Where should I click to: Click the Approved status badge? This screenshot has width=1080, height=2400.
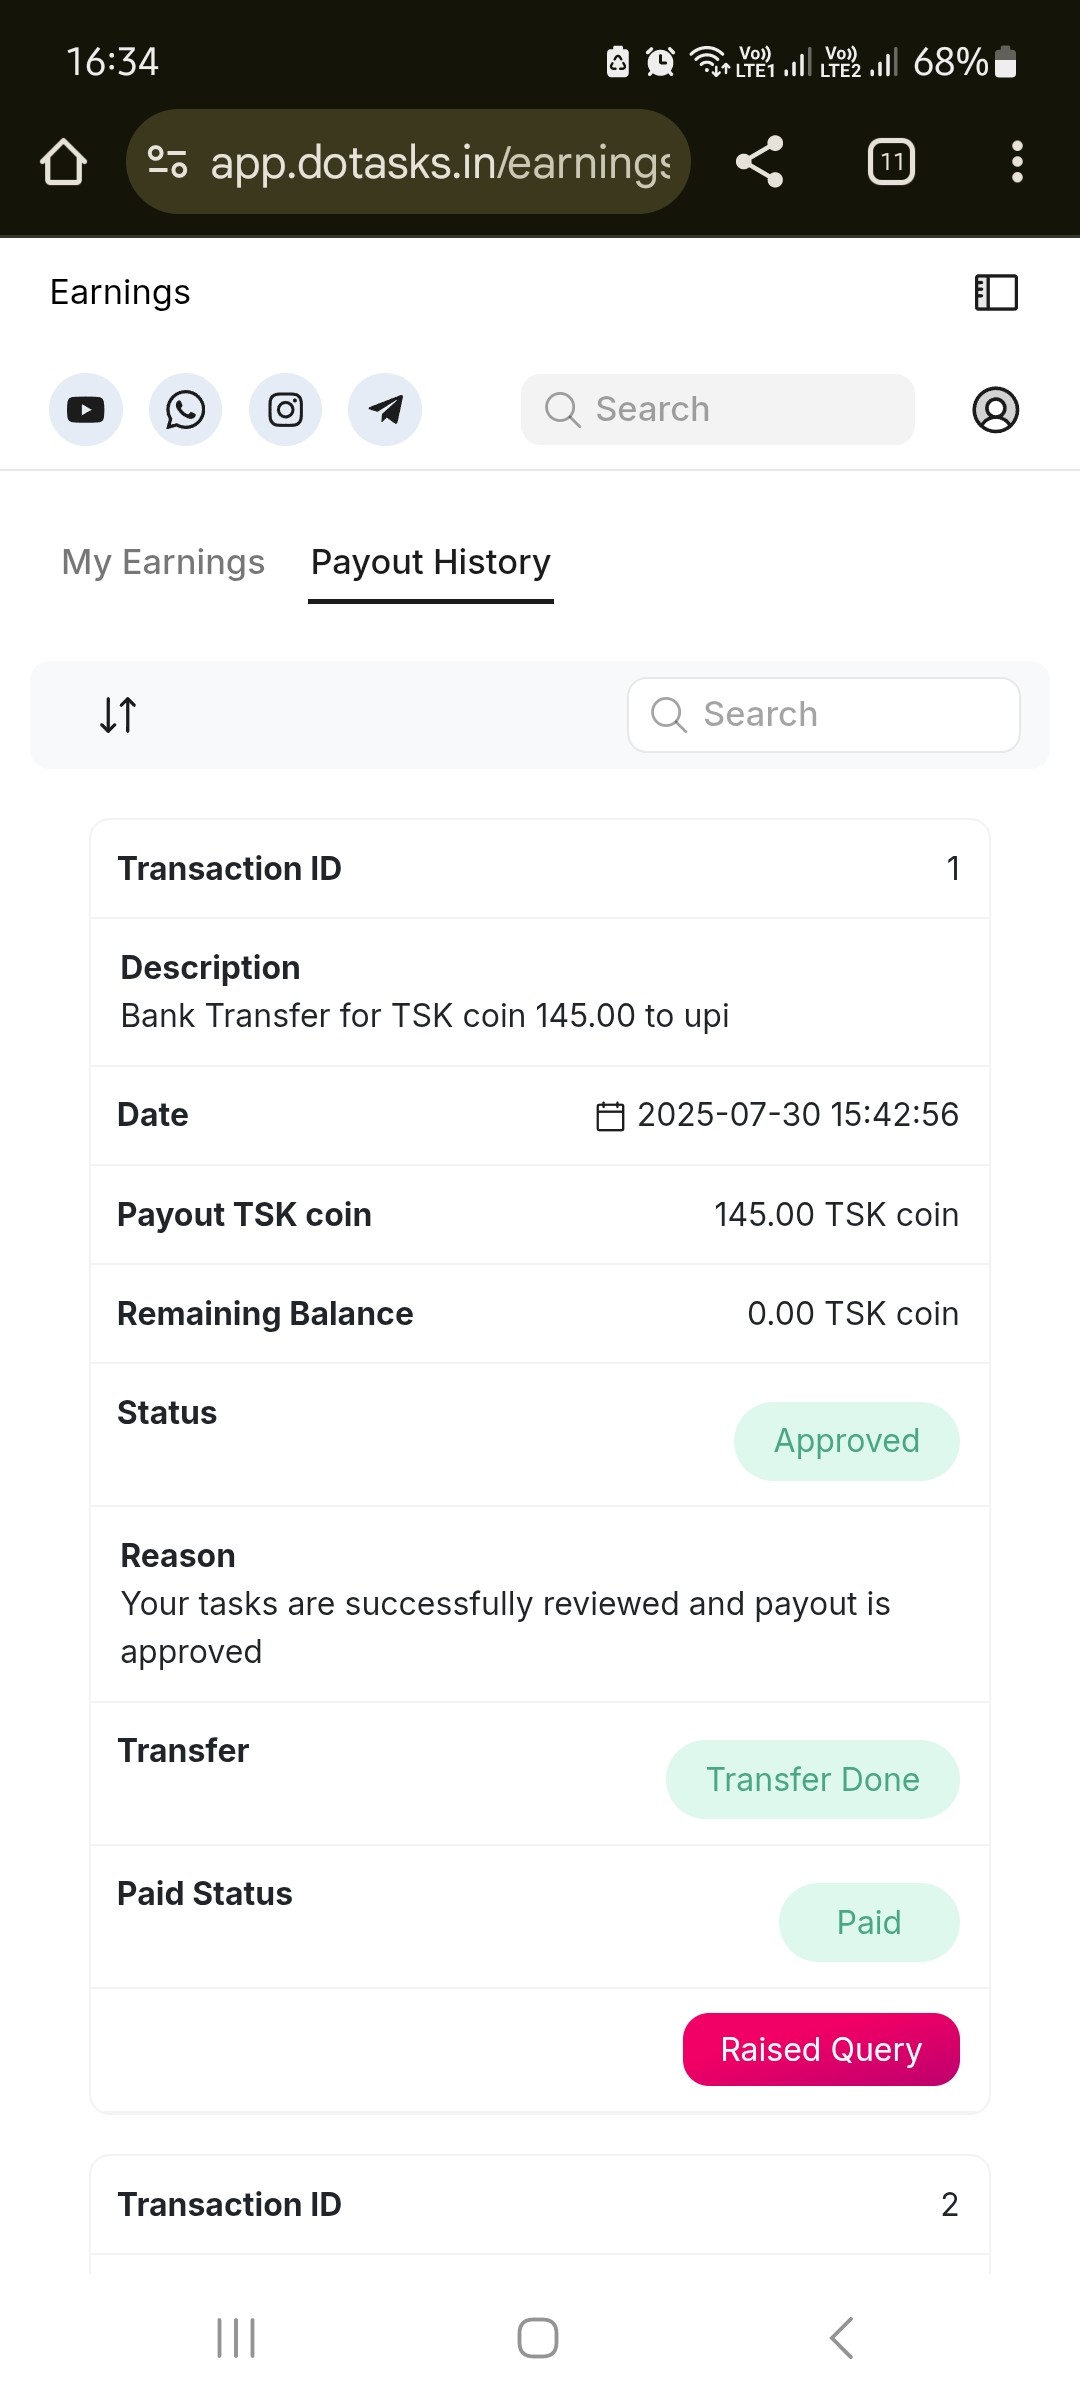coord(846,1441)
